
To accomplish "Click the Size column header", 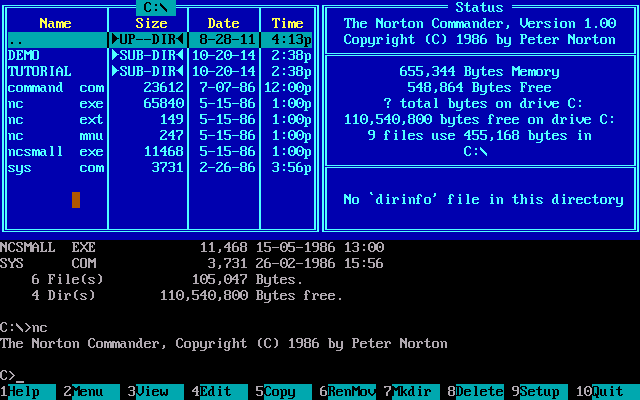I will coord(151,23).
